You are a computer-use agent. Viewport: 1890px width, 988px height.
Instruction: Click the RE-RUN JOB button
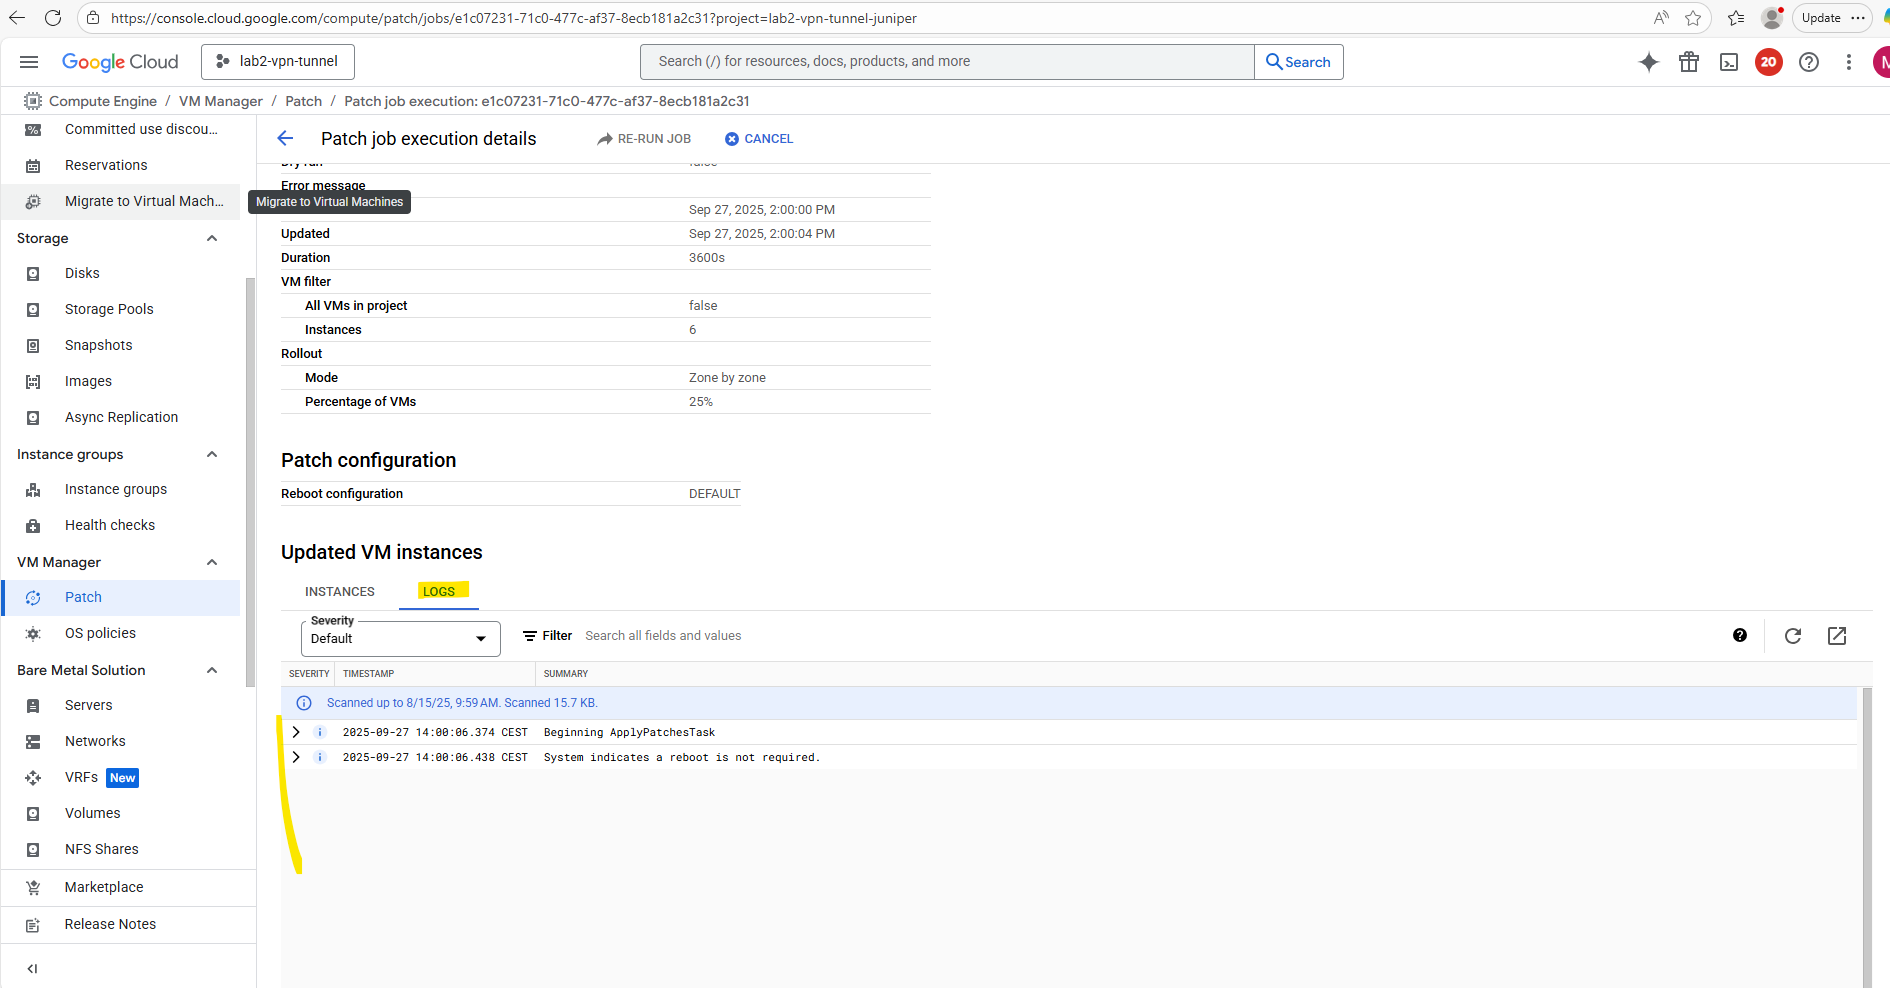644,139
